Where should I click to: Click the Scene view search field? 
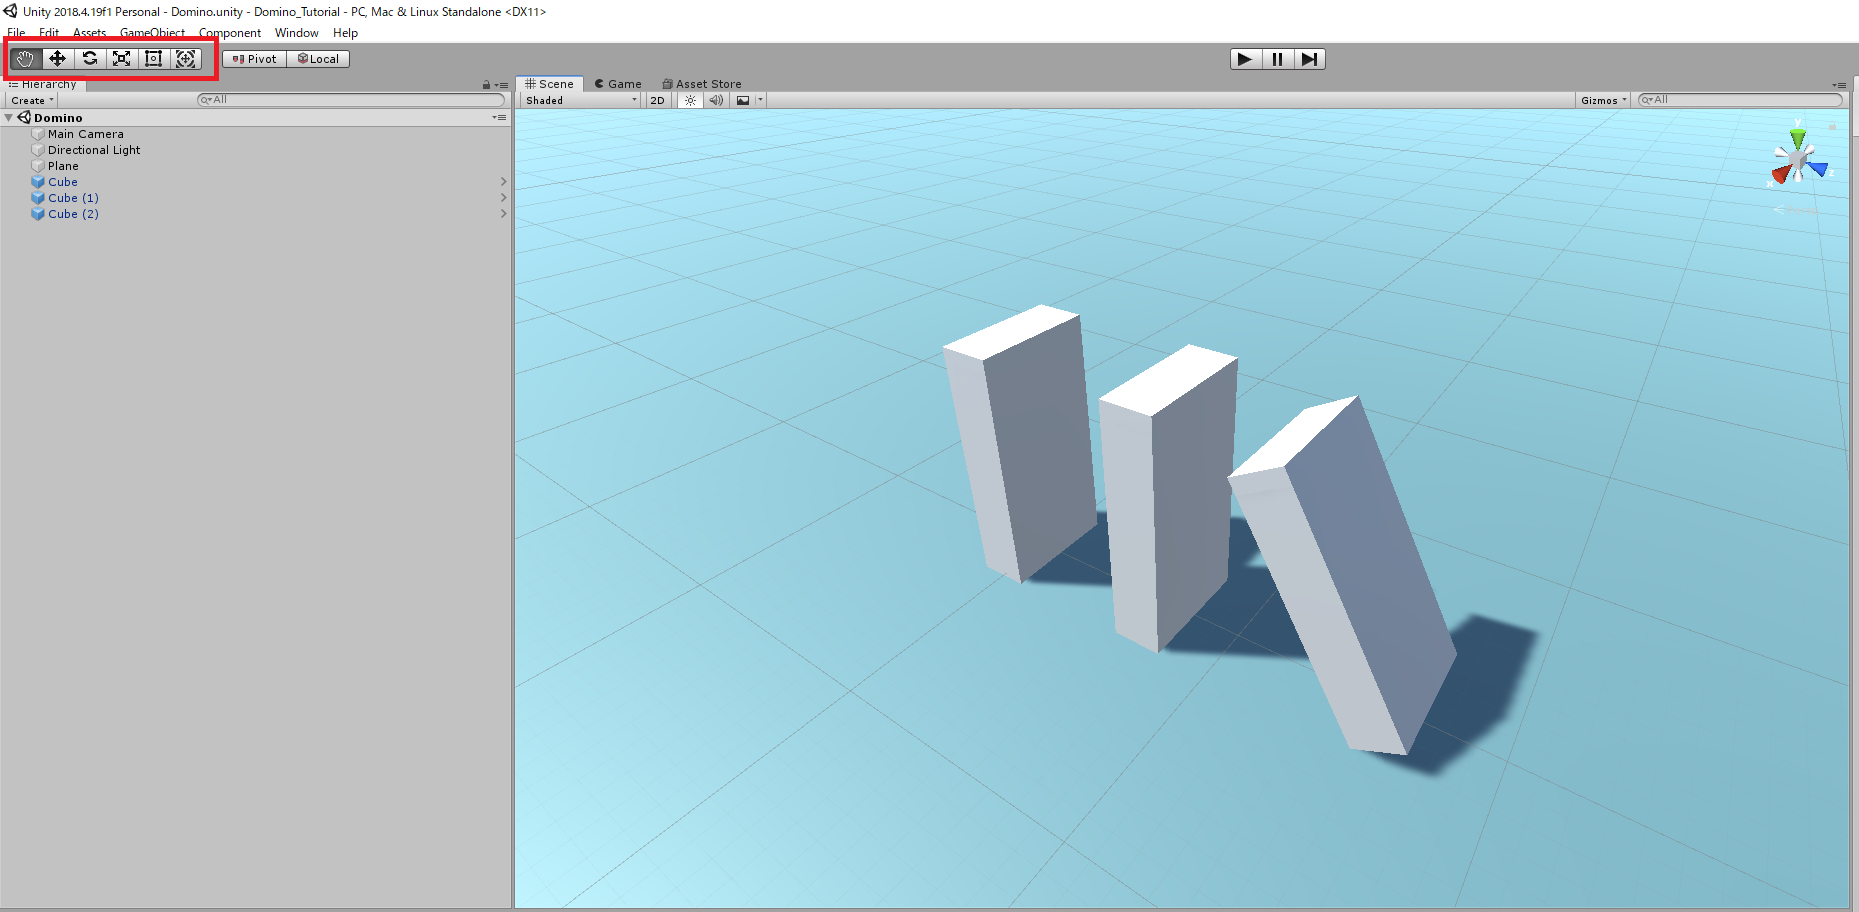point(1740,100)
